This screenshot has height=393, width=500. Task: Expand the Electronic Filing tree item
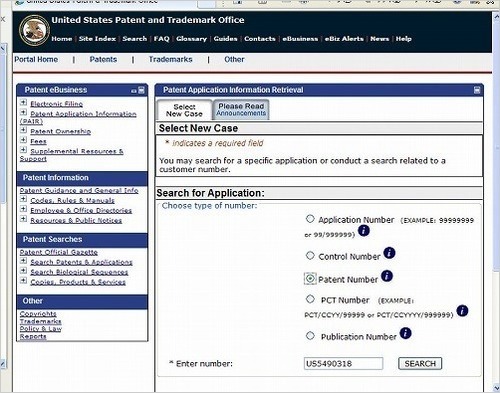pos(23,103)
